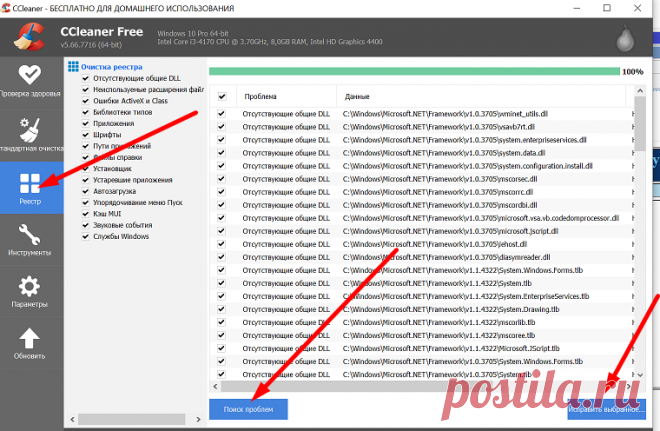
Task: Select the diasymreader.dll path row
Action: pyautogui.click(x=421, y=257)
